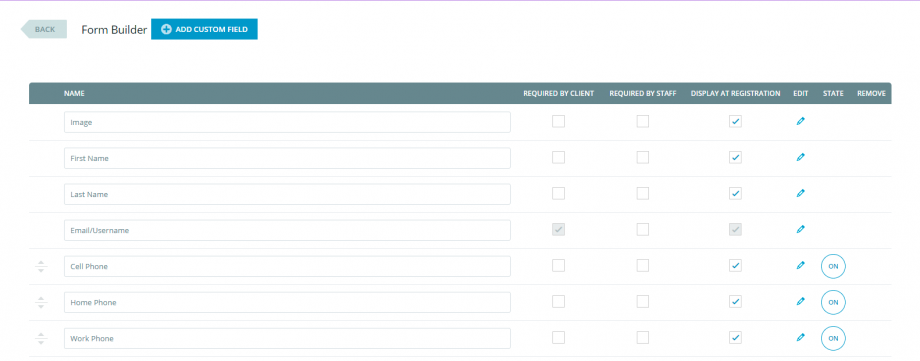
Task: Switch off the Home Phone state
Action: click(x=833, y=302)
